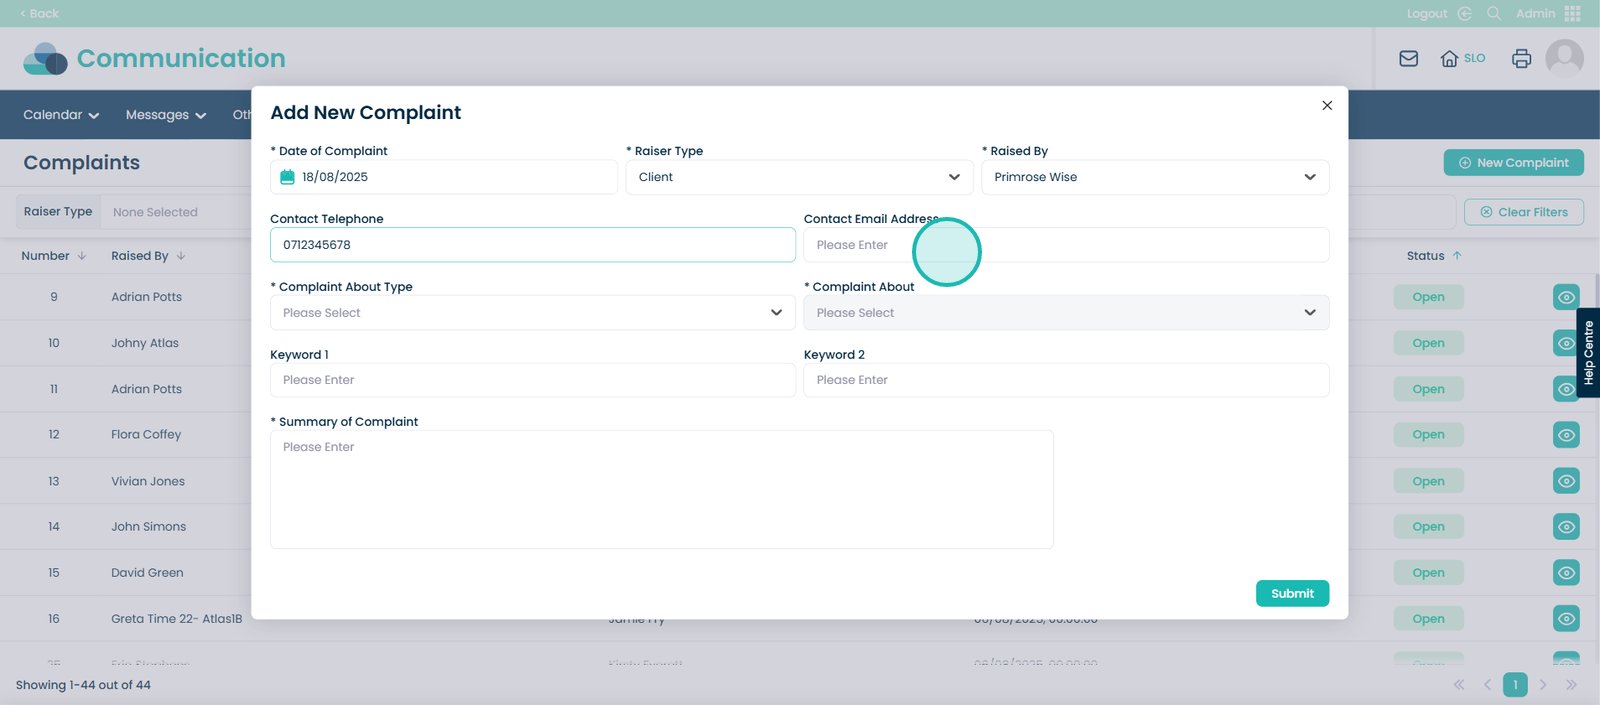Screen dimensions: 1600x705
Task: View complaint 12 with the eye icon
Action: click(x=1566, y=435)
